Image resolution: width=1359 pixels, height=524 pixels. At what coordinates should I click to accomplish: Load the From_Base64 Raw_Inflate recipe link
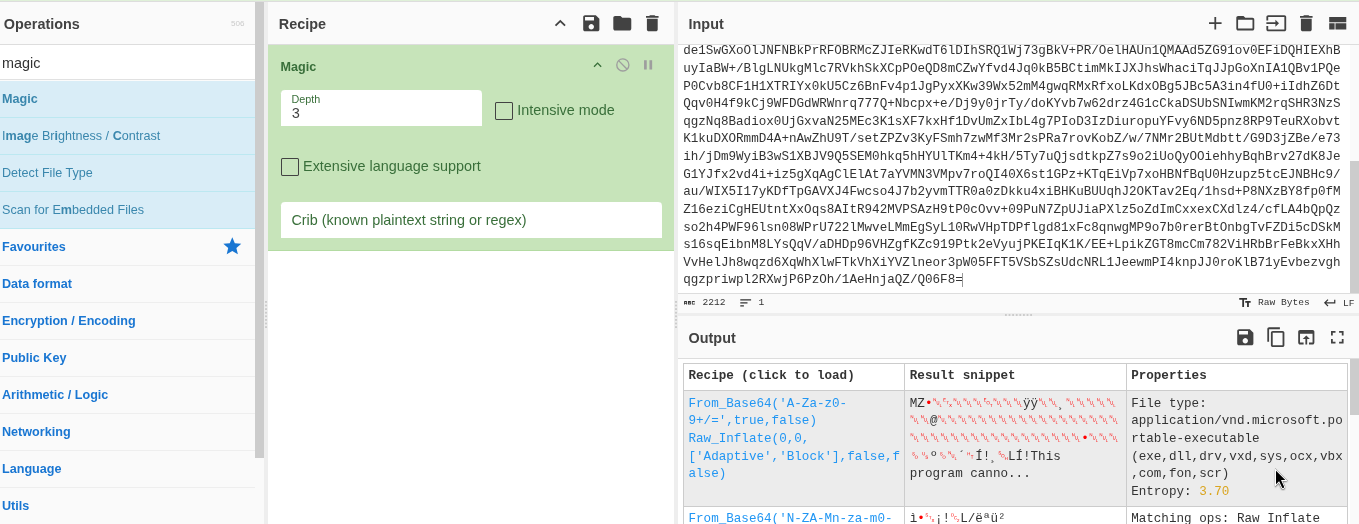[x=794, y=438]
